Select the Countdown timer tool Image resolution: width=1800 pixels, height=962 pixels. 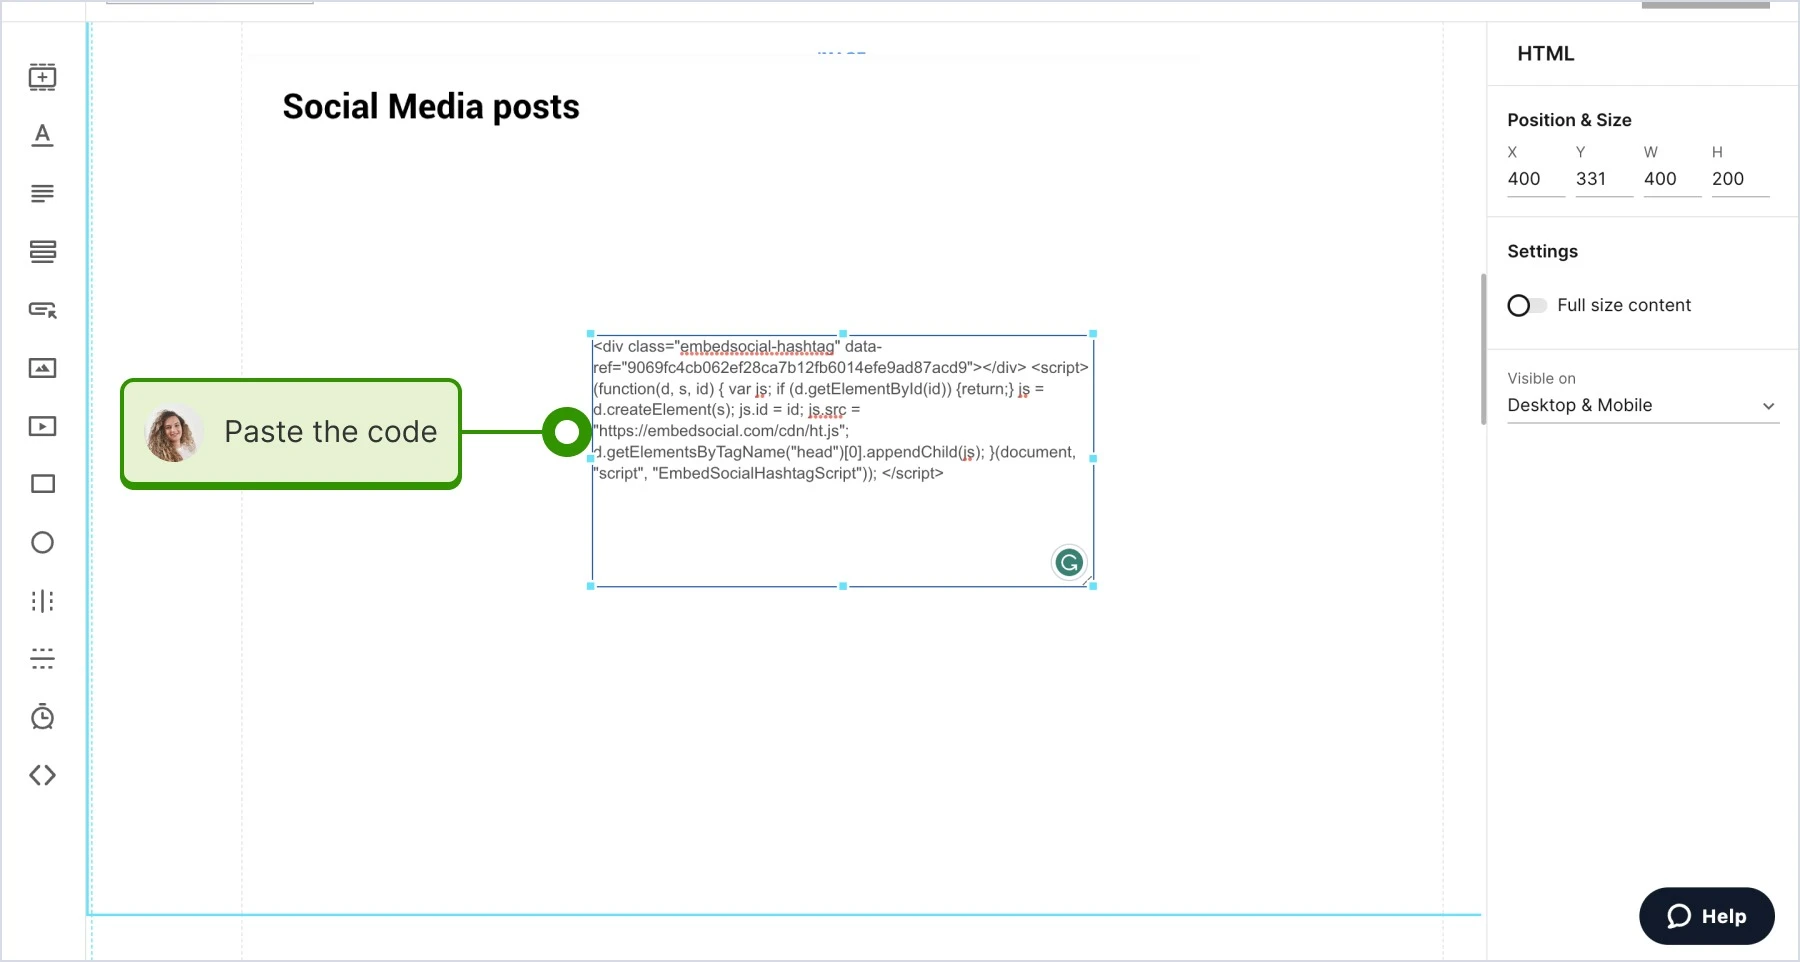(42, 717)
